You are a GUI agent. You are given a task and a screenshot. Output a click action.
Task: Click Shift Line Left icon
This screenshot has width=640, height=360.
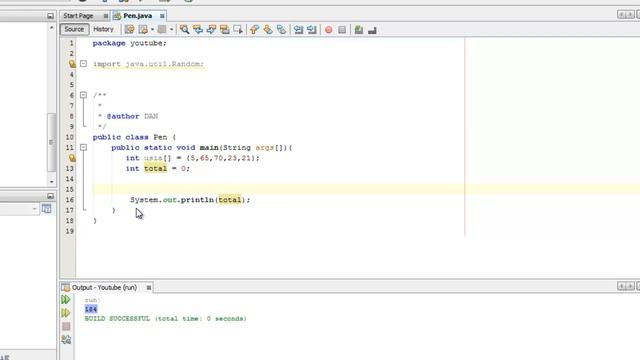[298, 29]
